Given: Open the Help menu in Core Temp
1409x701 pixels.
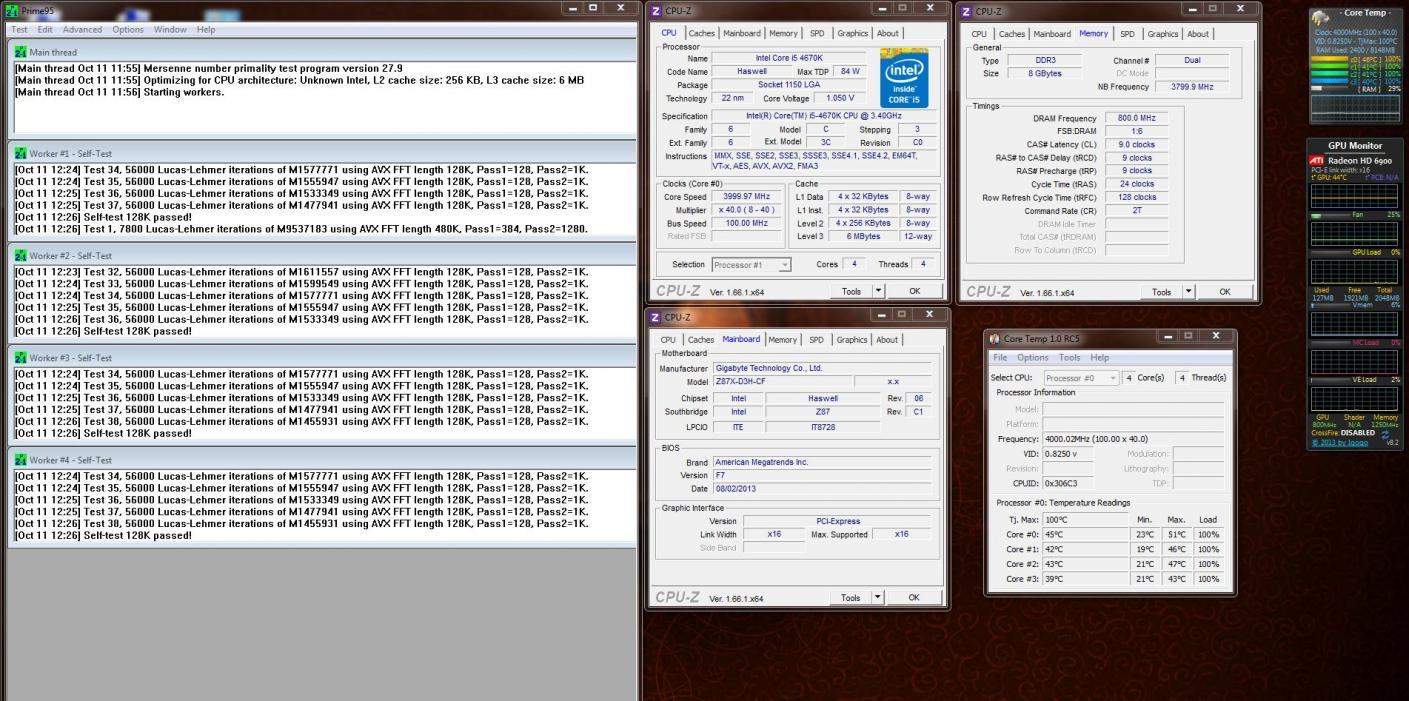Looking at the screenshot, I should (x=1100, y=357).
